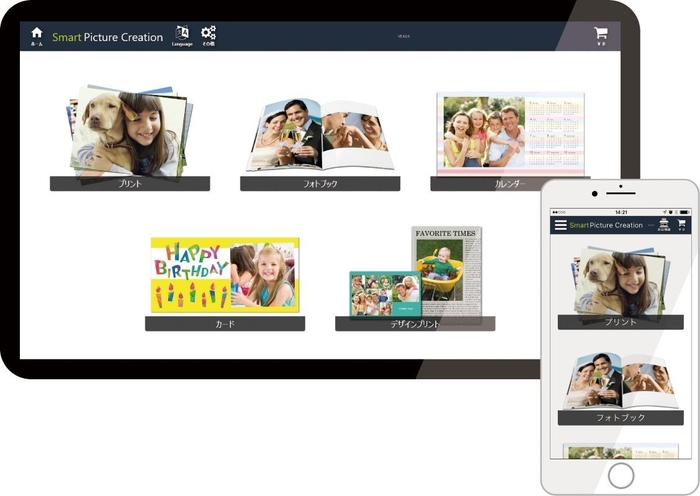Tap the store/printer icon in phone header
Viewport: 700px width, 496px height.
(661, 225)
